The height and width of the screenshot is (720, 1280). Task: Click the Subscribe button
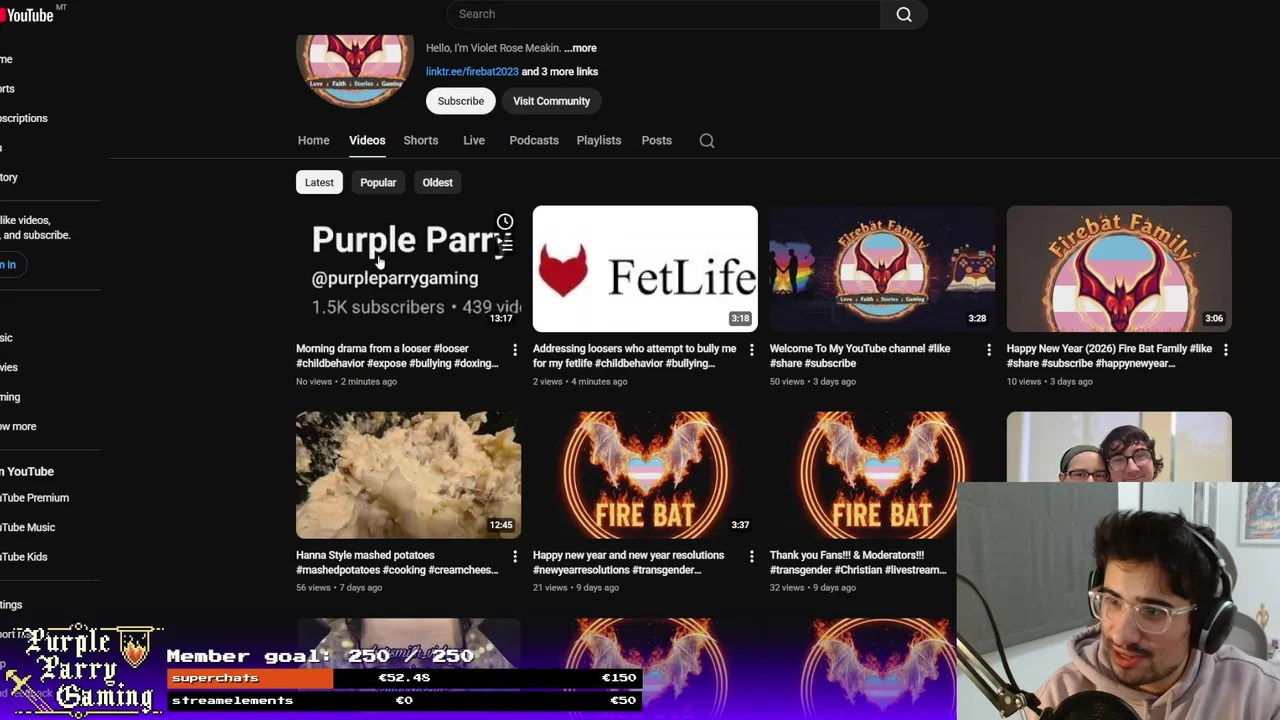(461, 101)
